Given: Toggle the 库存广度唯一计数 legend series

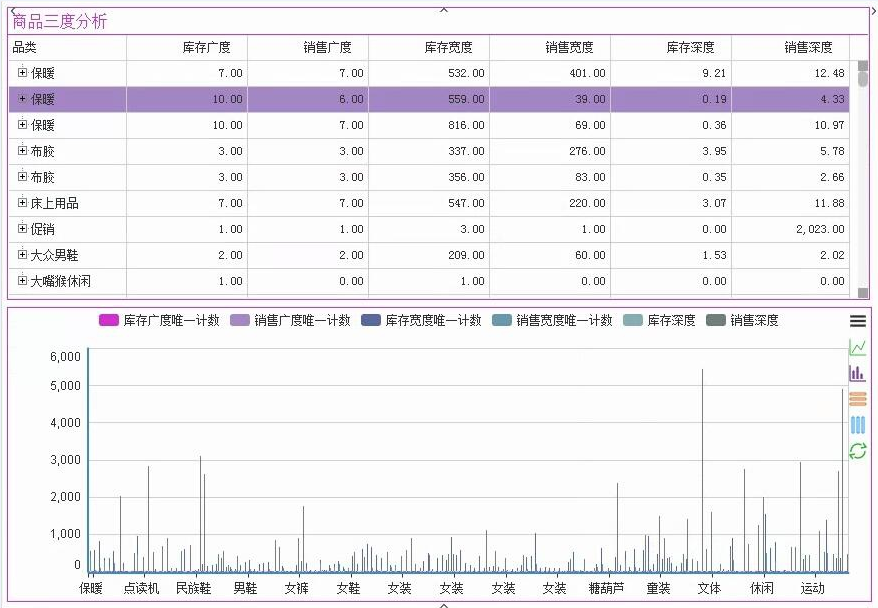Looking at the screenshot, I should pyautogui.click(x=159, y=320).
